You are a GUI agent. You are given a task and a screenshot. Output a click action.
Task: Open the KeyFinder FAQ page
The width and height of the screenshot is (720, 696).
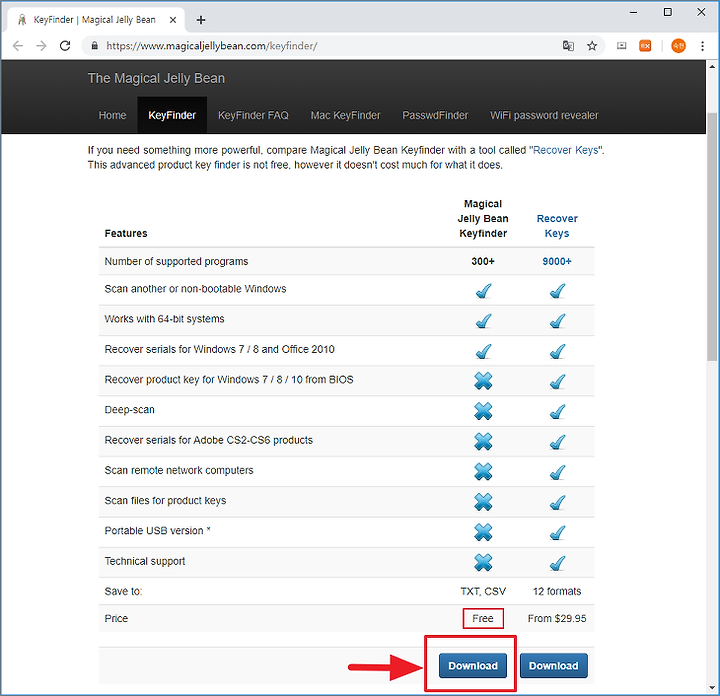(253, 115)
